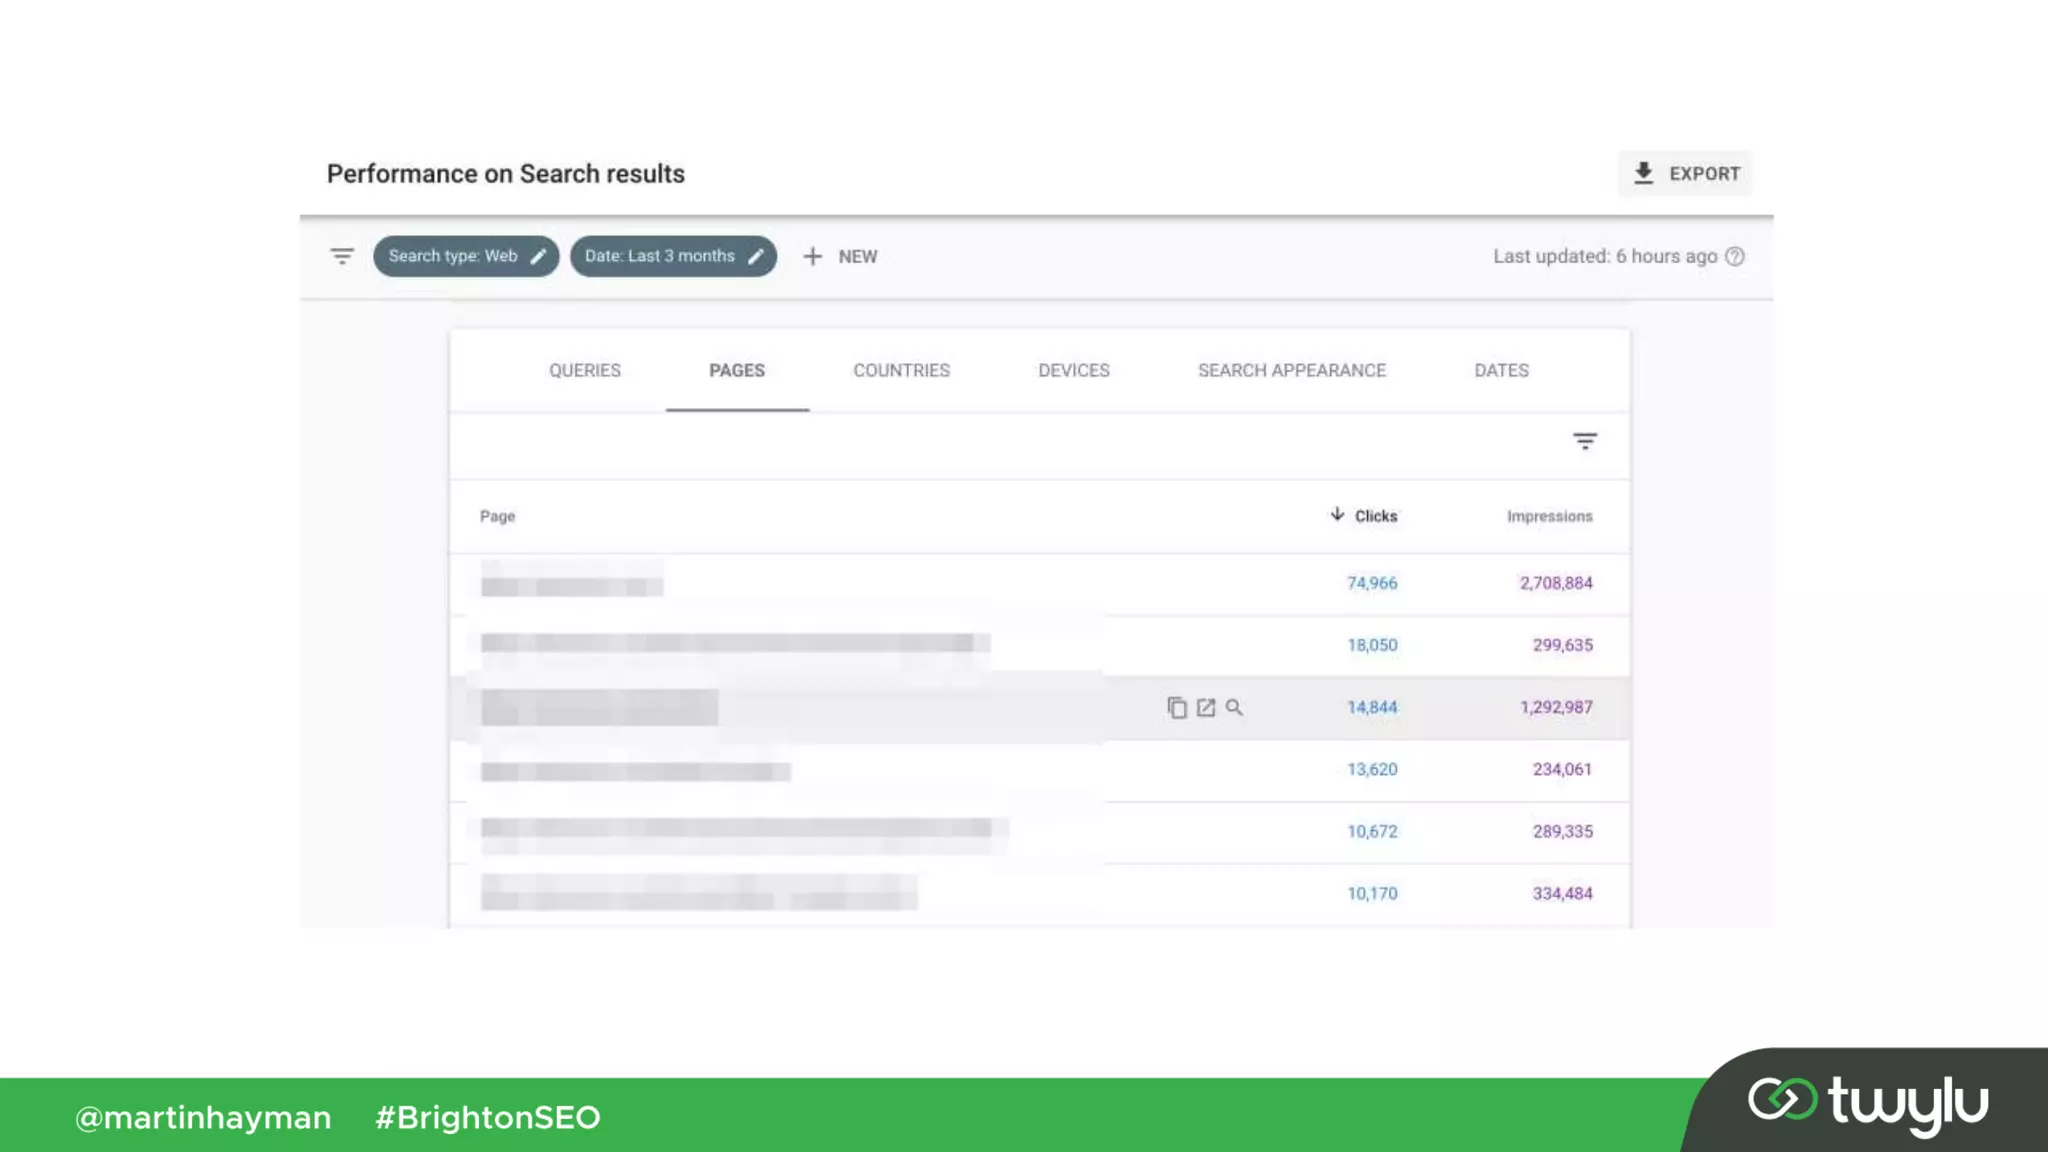The height and width of the screenshot is (1152, 2048).
Task: Inspect highlighted page with magnifier icon
Action: coord(1235,708)
